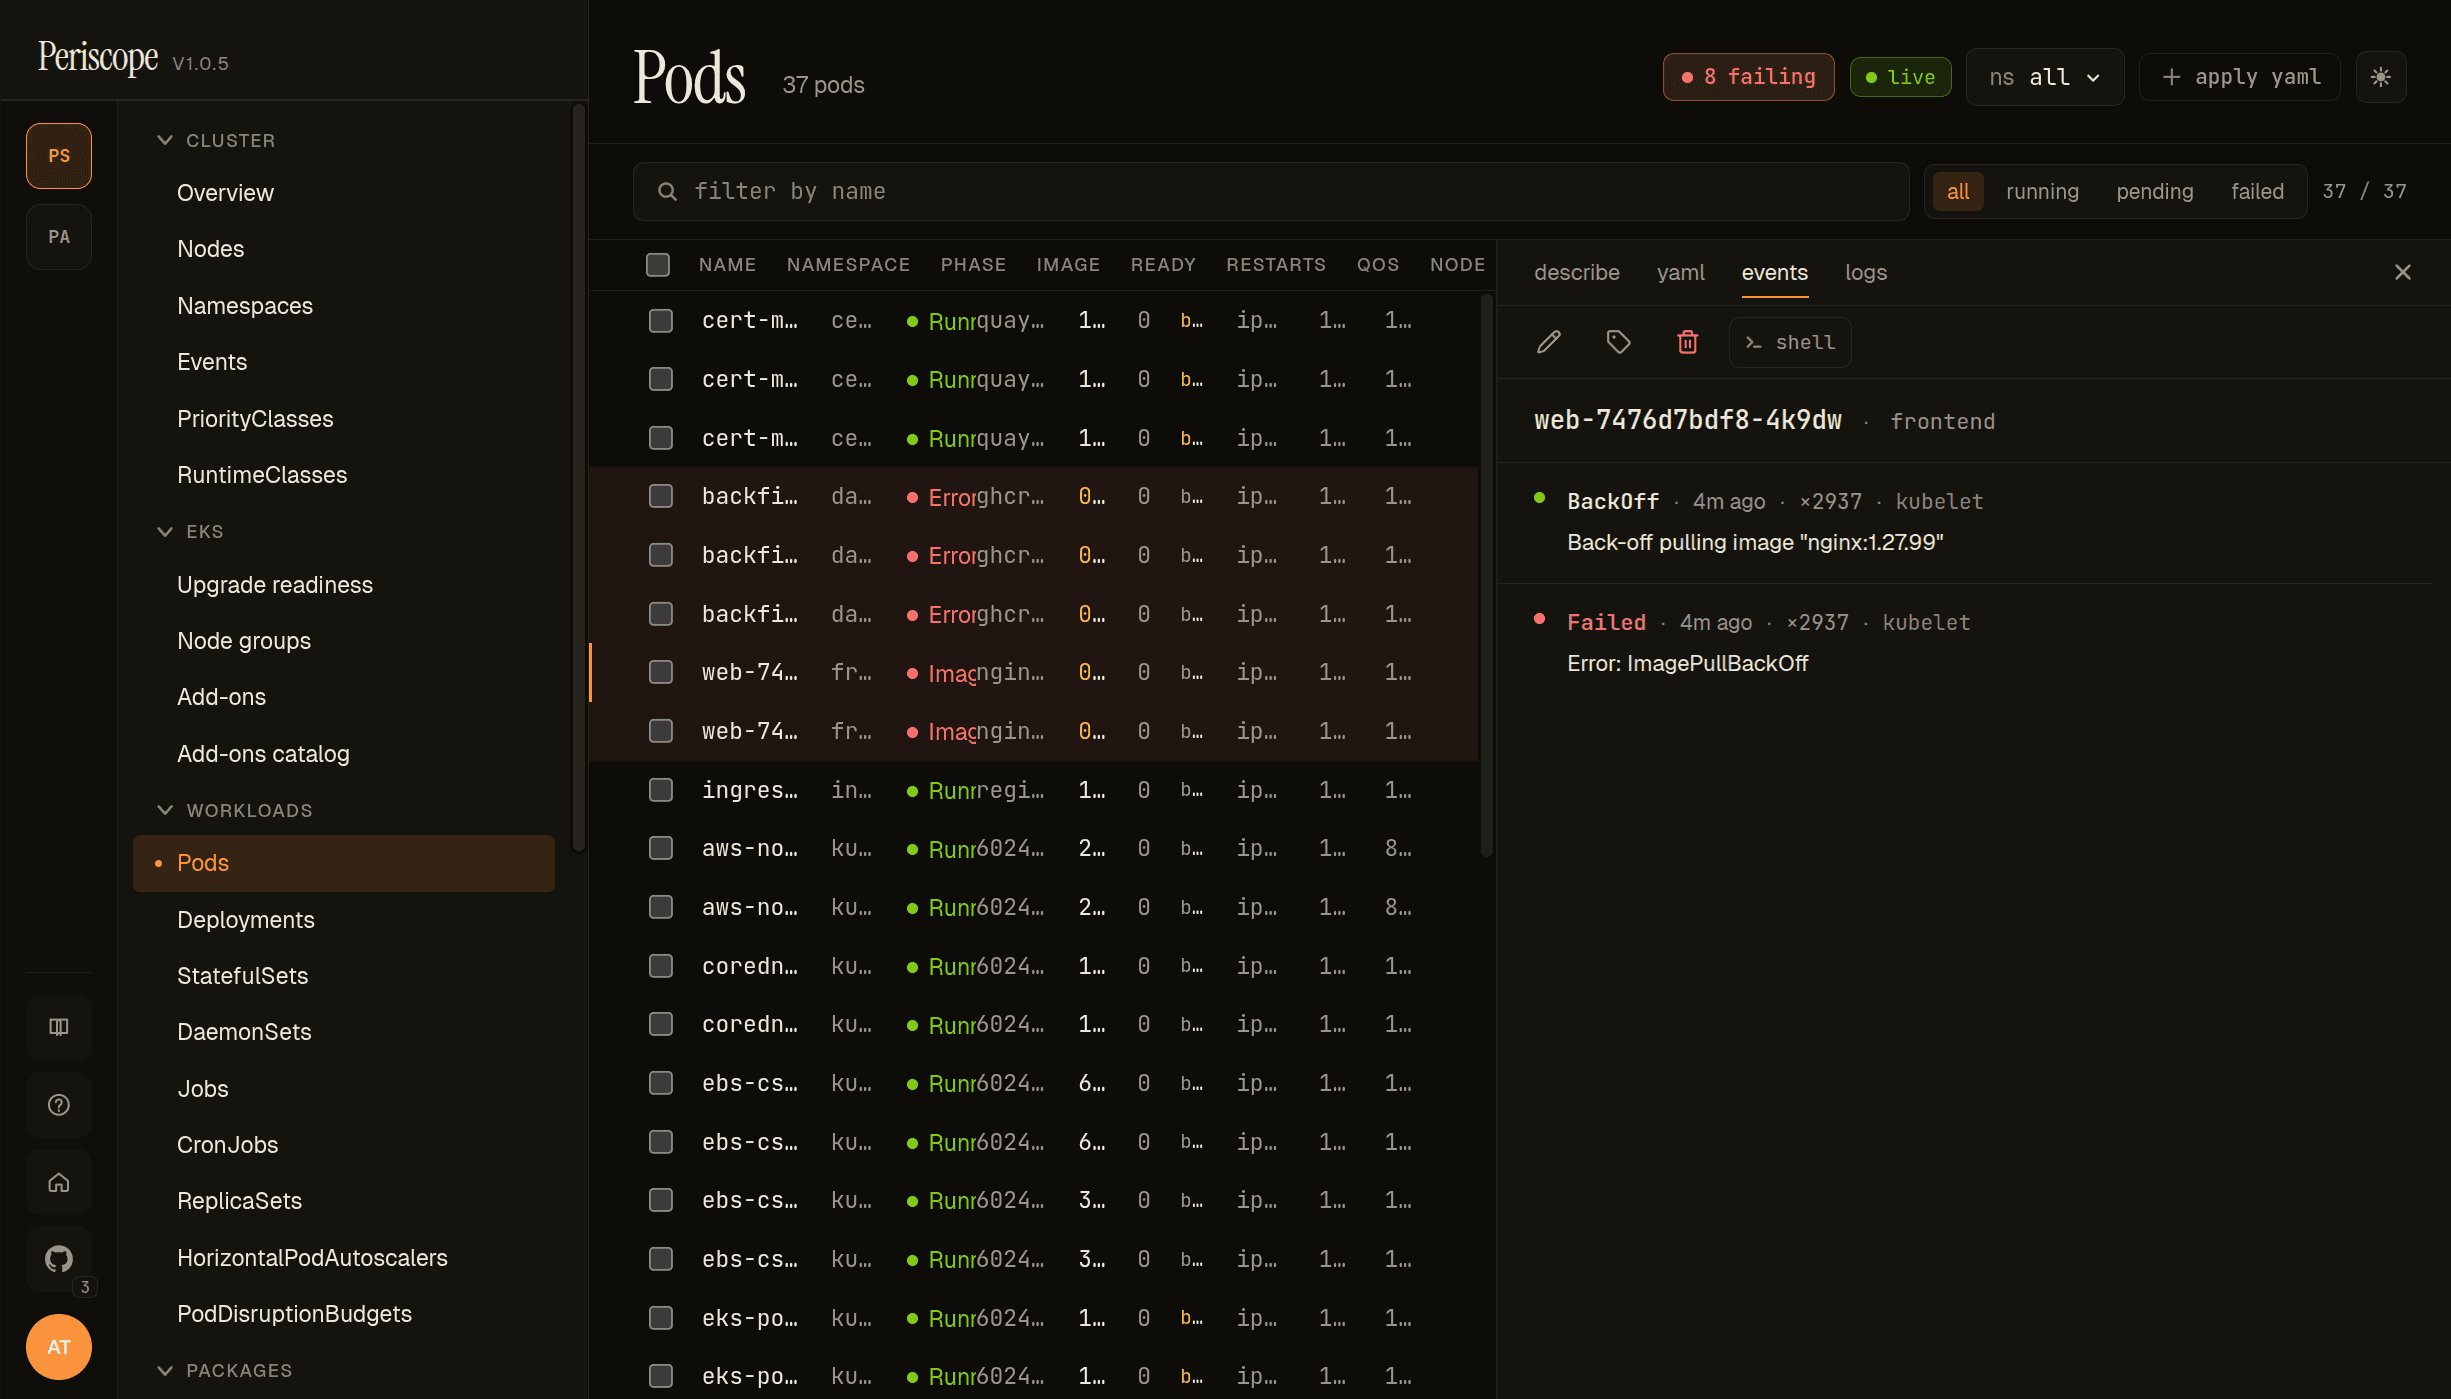This screenshot has height=1399, width=2451.
Task: Open Events in the sidebar
Action: pos(344,362)
